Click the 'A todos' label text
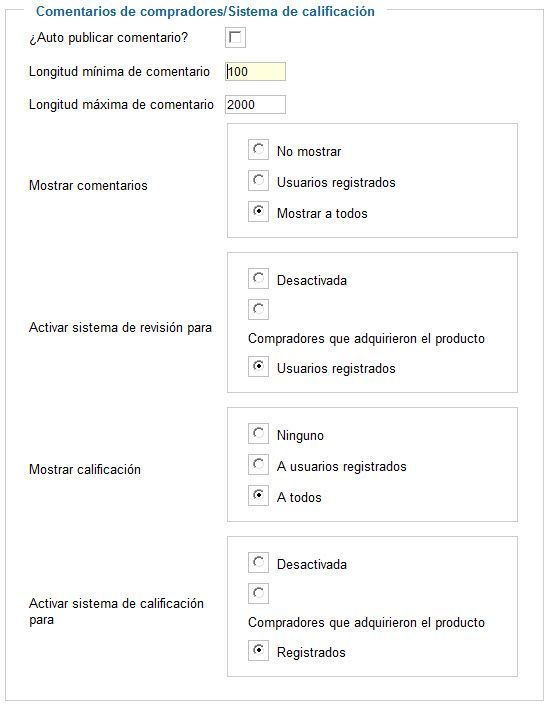 pos(299,497)
